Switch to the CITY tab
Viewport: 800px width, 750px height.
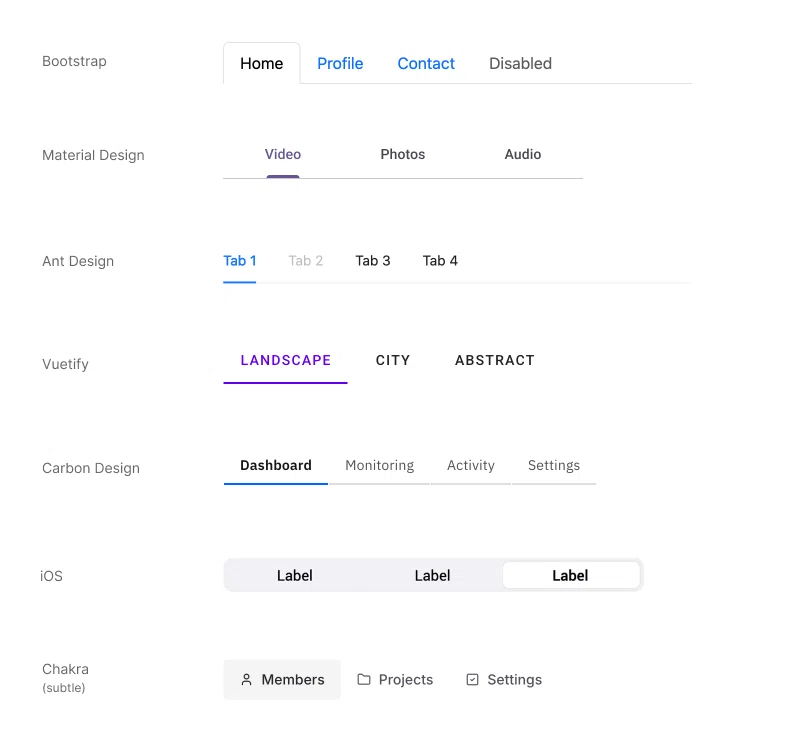tap(393, 360)
